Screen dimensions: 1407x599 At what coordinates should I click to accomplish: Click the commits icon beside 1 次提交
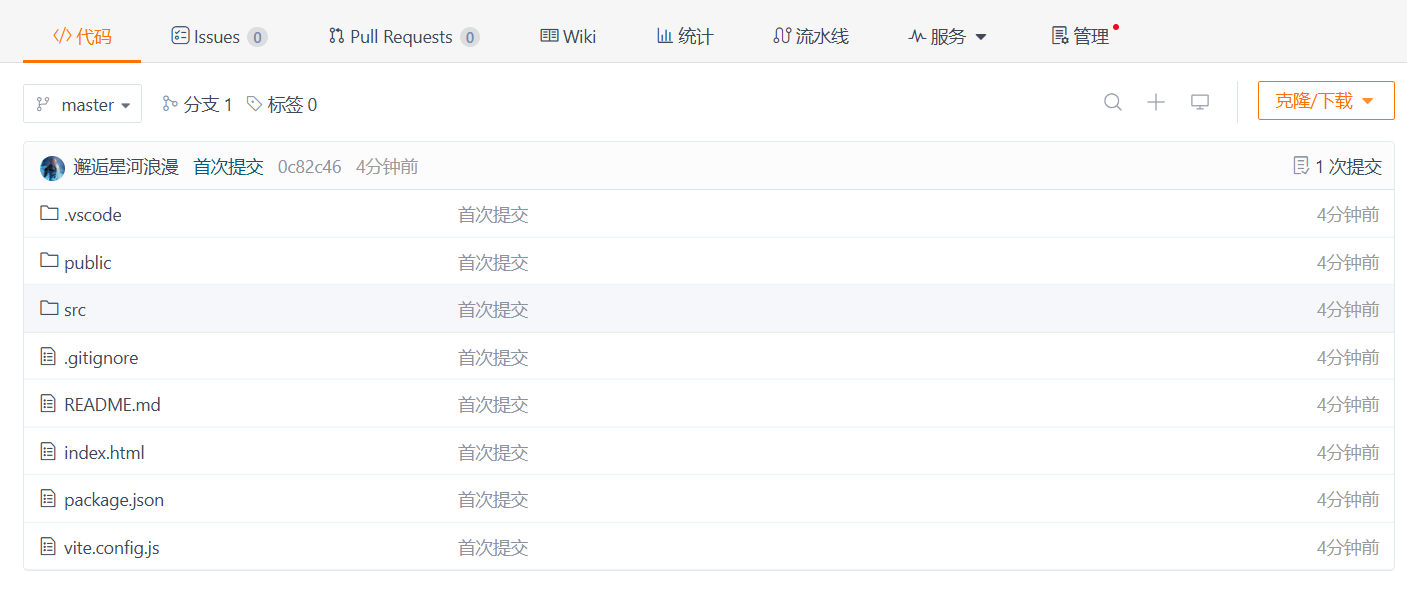tap(1301, 166)
